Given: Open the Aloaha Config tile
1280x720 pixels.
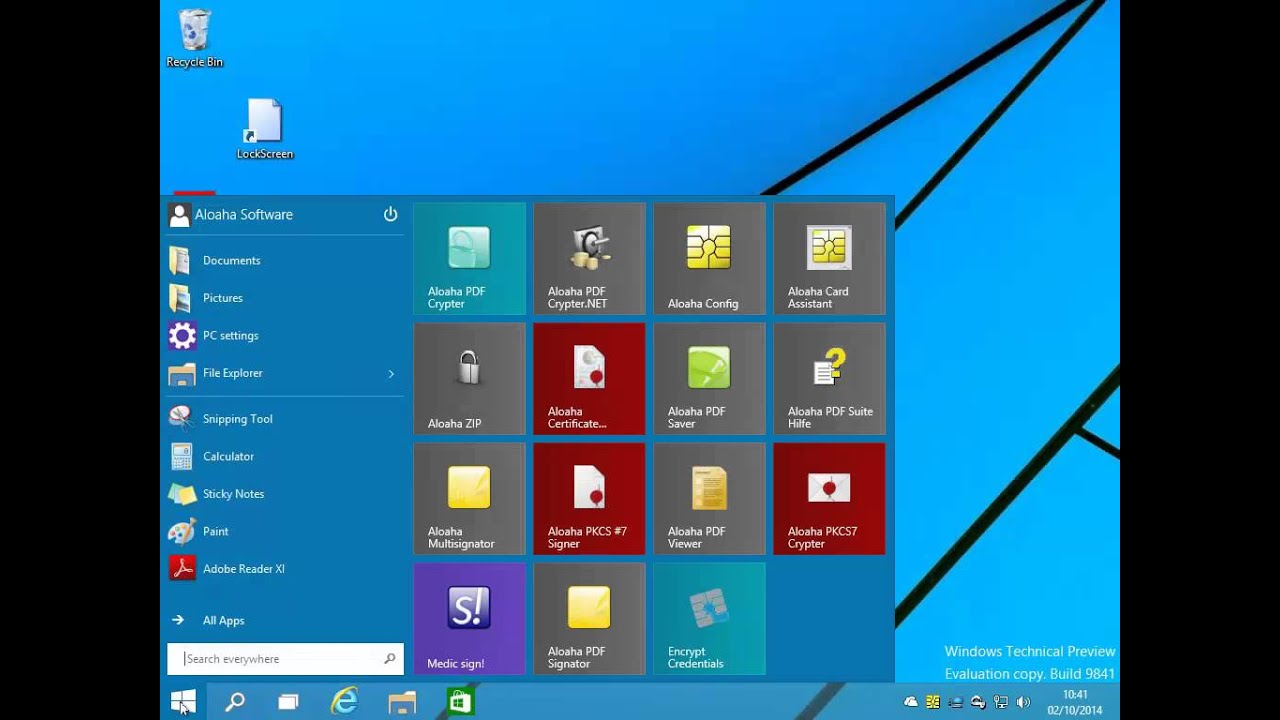Looking at the screenshot, I should tap(709, 259).
